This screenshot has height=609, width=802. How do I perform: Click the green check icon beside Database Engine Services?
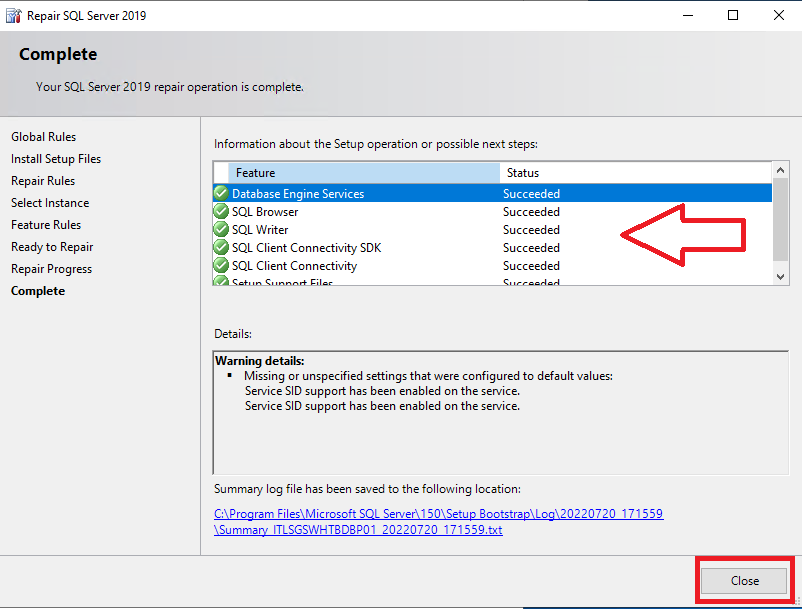(x=221, y=193)
